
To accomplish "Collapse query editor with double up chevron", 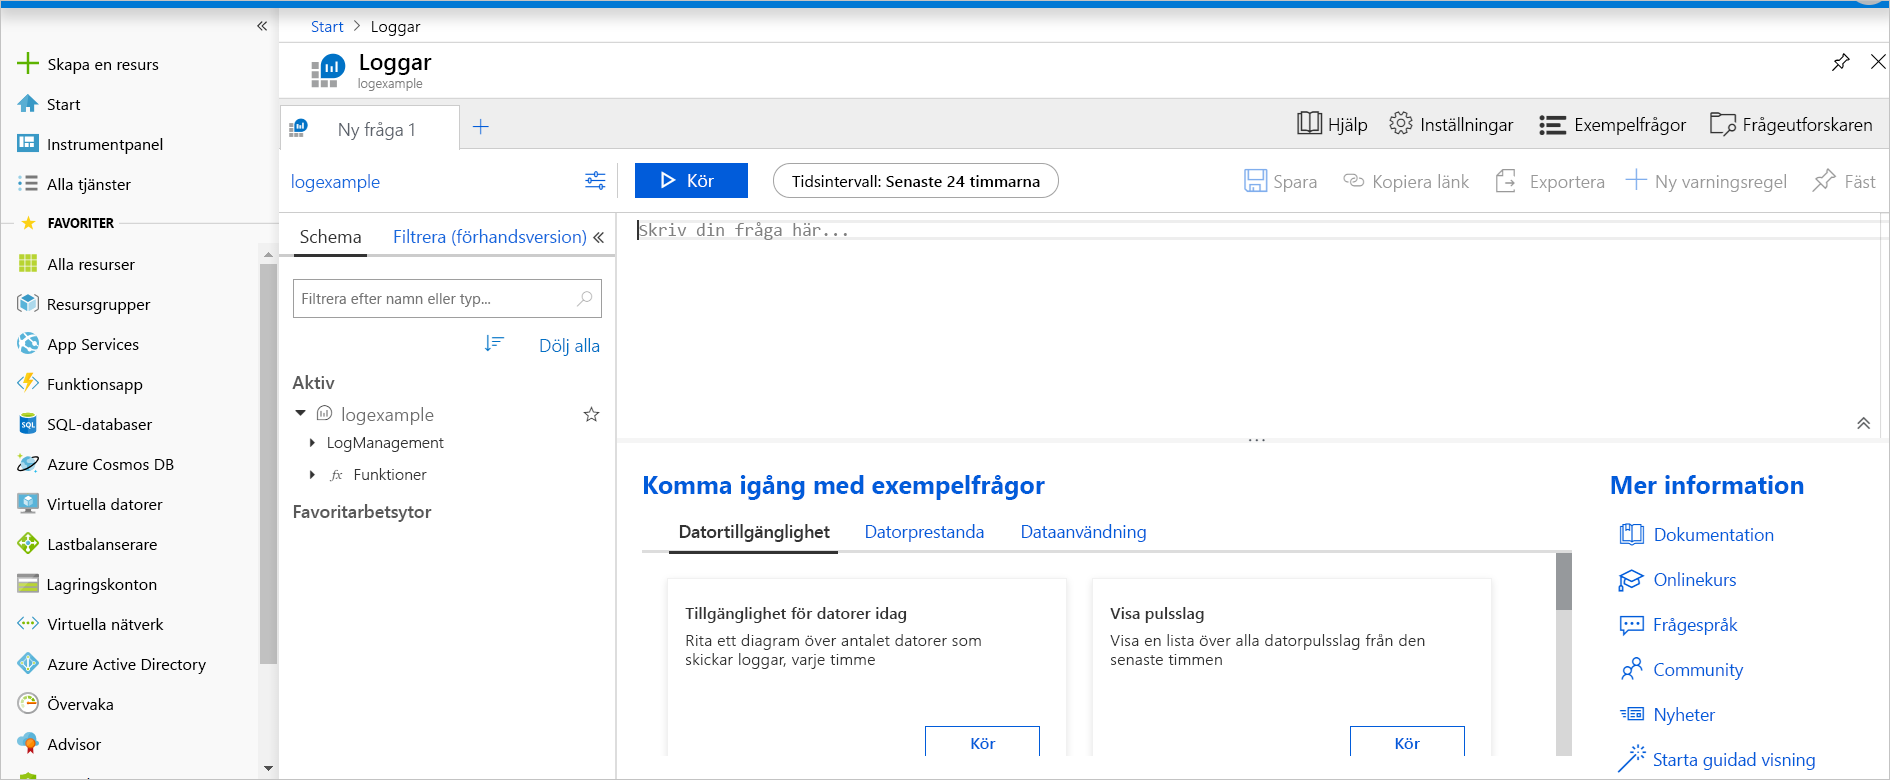I will (1864, 423).
